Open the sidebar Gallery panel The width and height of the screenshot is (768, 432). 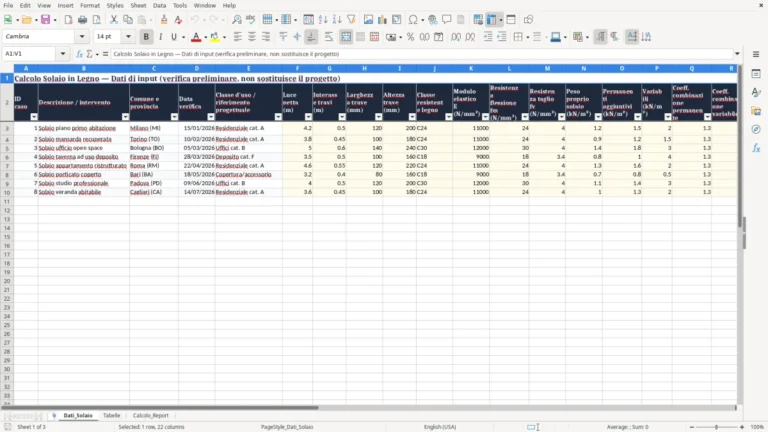pyautogui.click(x=756, y=111)
